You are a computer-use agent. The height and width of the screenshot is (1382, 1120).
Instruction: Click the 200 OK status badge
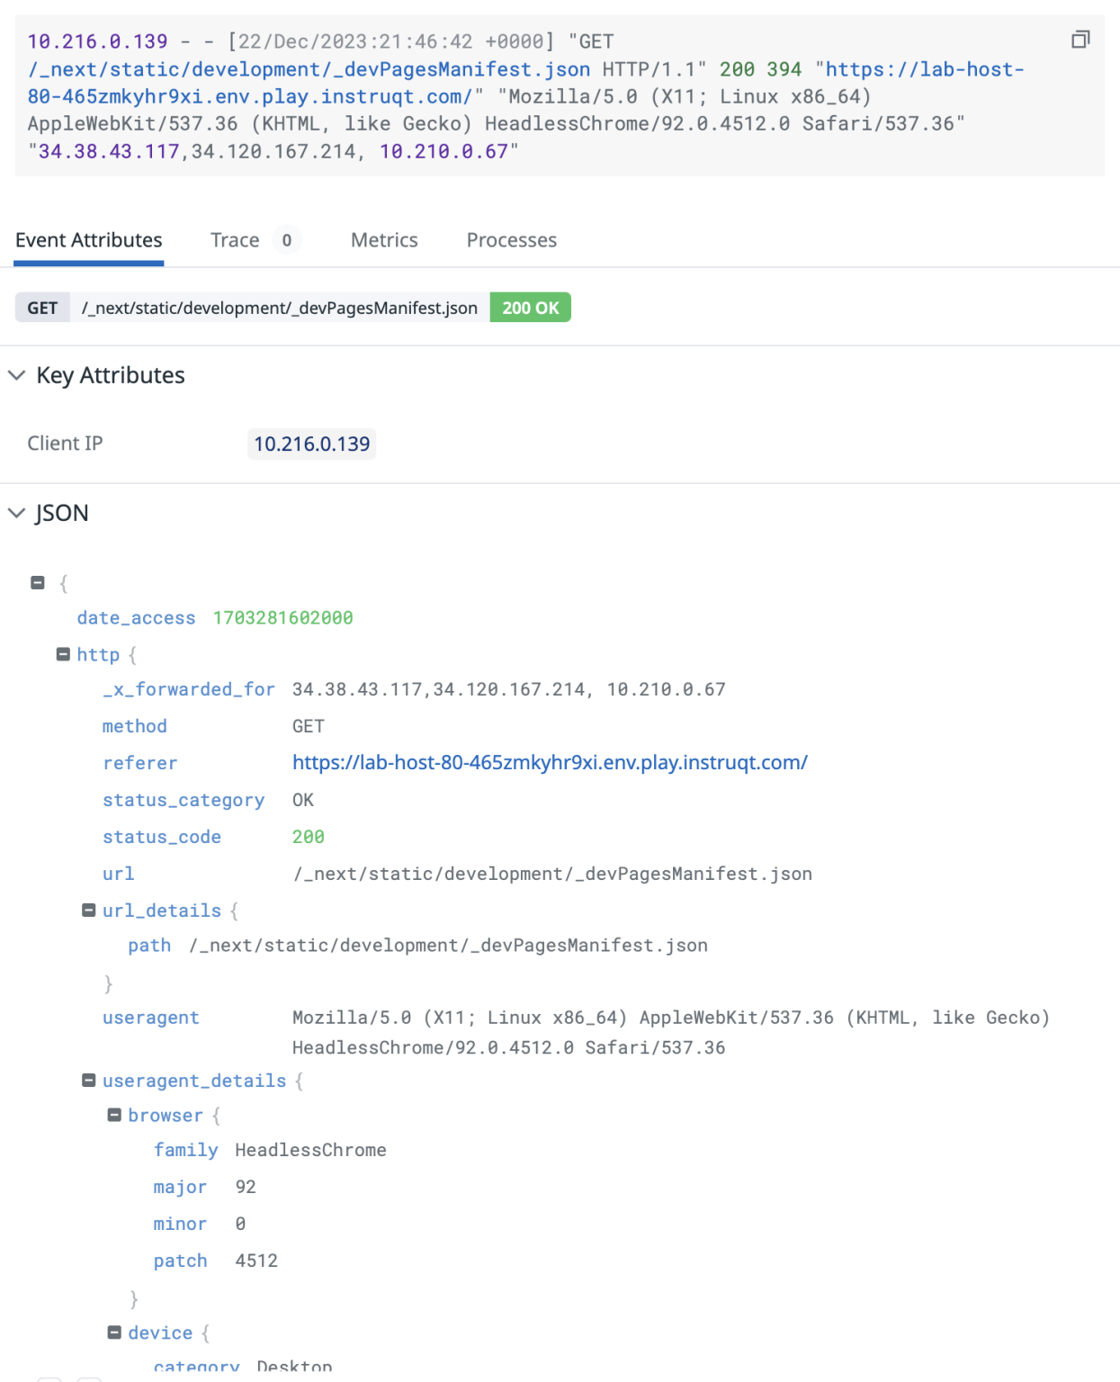(529, 307)
